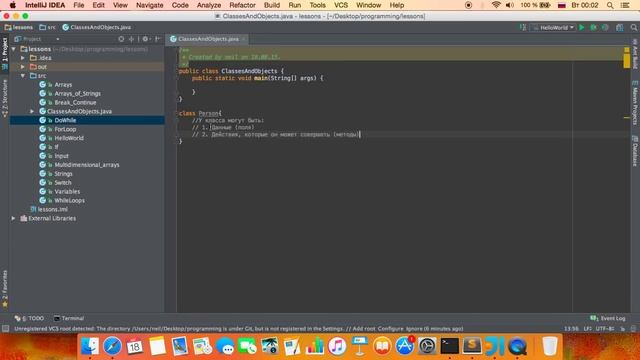Expand the .idea folder
The height and width of the screenshot is (360, 640).
[23, 58]
